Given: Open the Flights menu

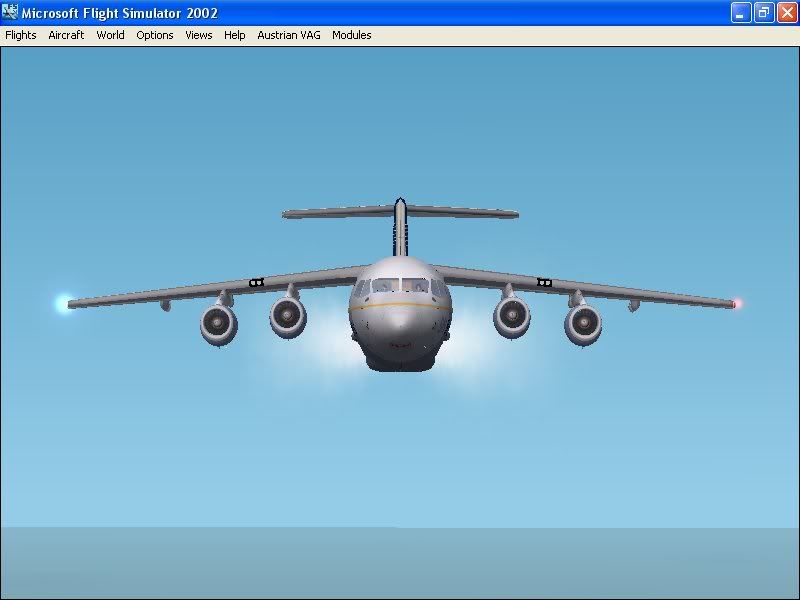Looking at the screenshot, I should click(x=20, y=35).
